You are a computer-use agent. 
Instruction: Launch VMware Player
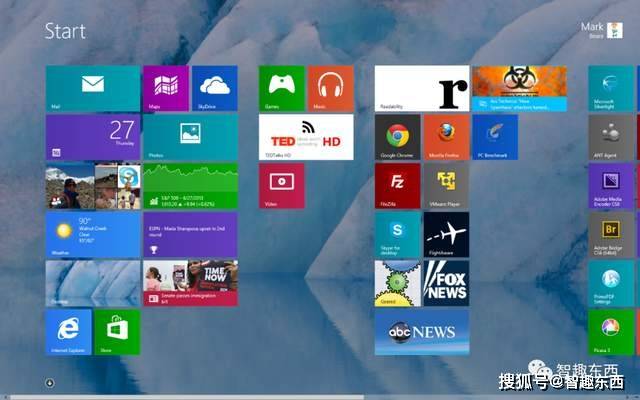[x=447, y=186]
